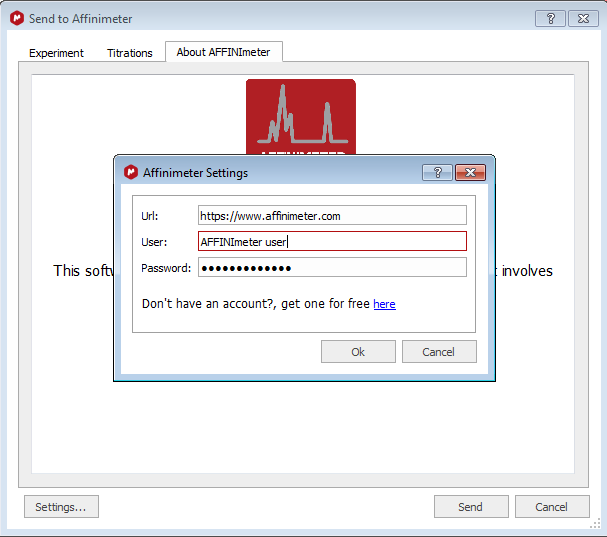Click the AFFINImeter red logo image
This screenshot has height=537, width=607.
pyautogui.click(x=301, y=117)
